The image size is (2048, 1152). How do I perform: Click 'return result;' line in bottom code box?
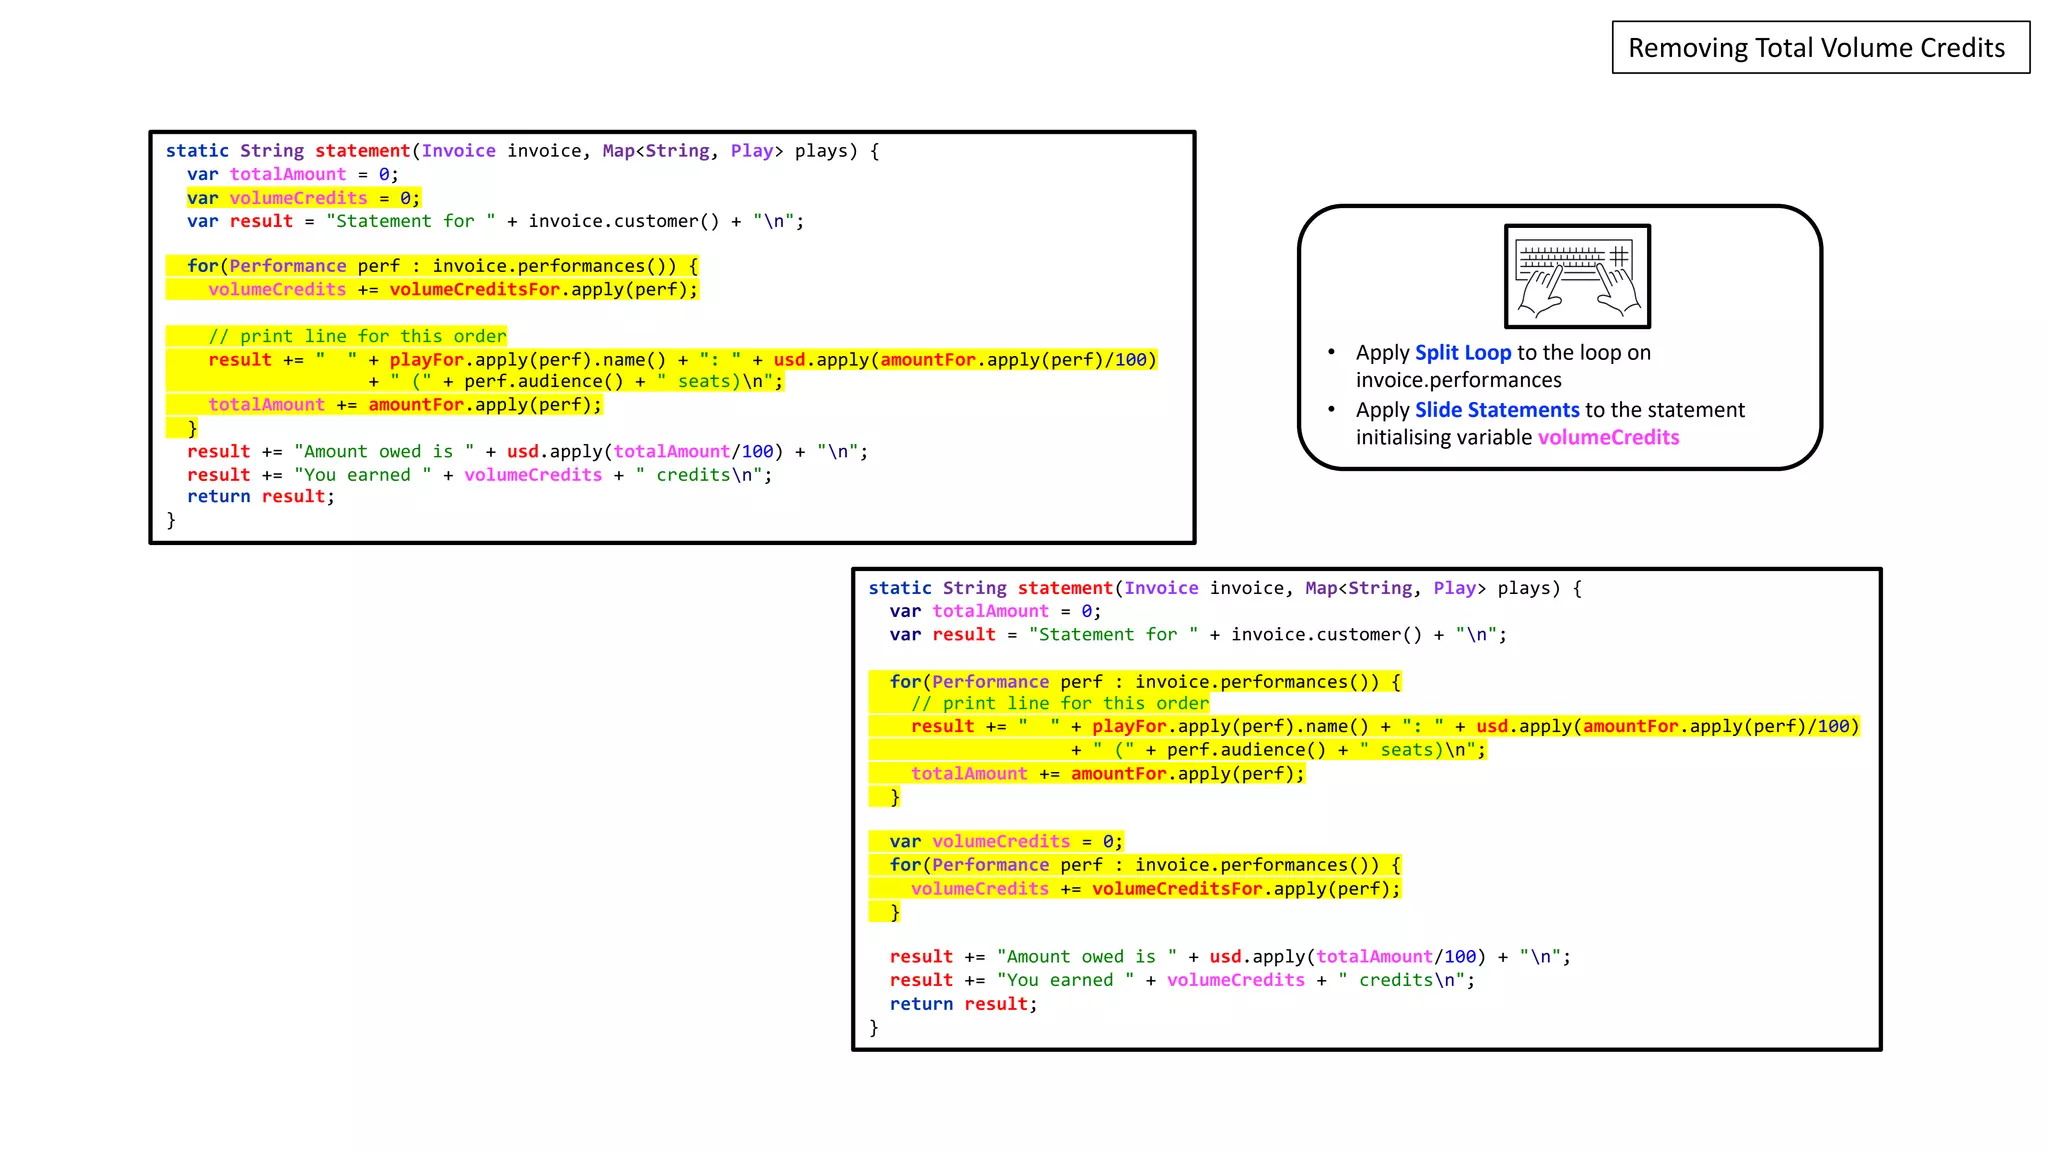[x=963, y=1005]
